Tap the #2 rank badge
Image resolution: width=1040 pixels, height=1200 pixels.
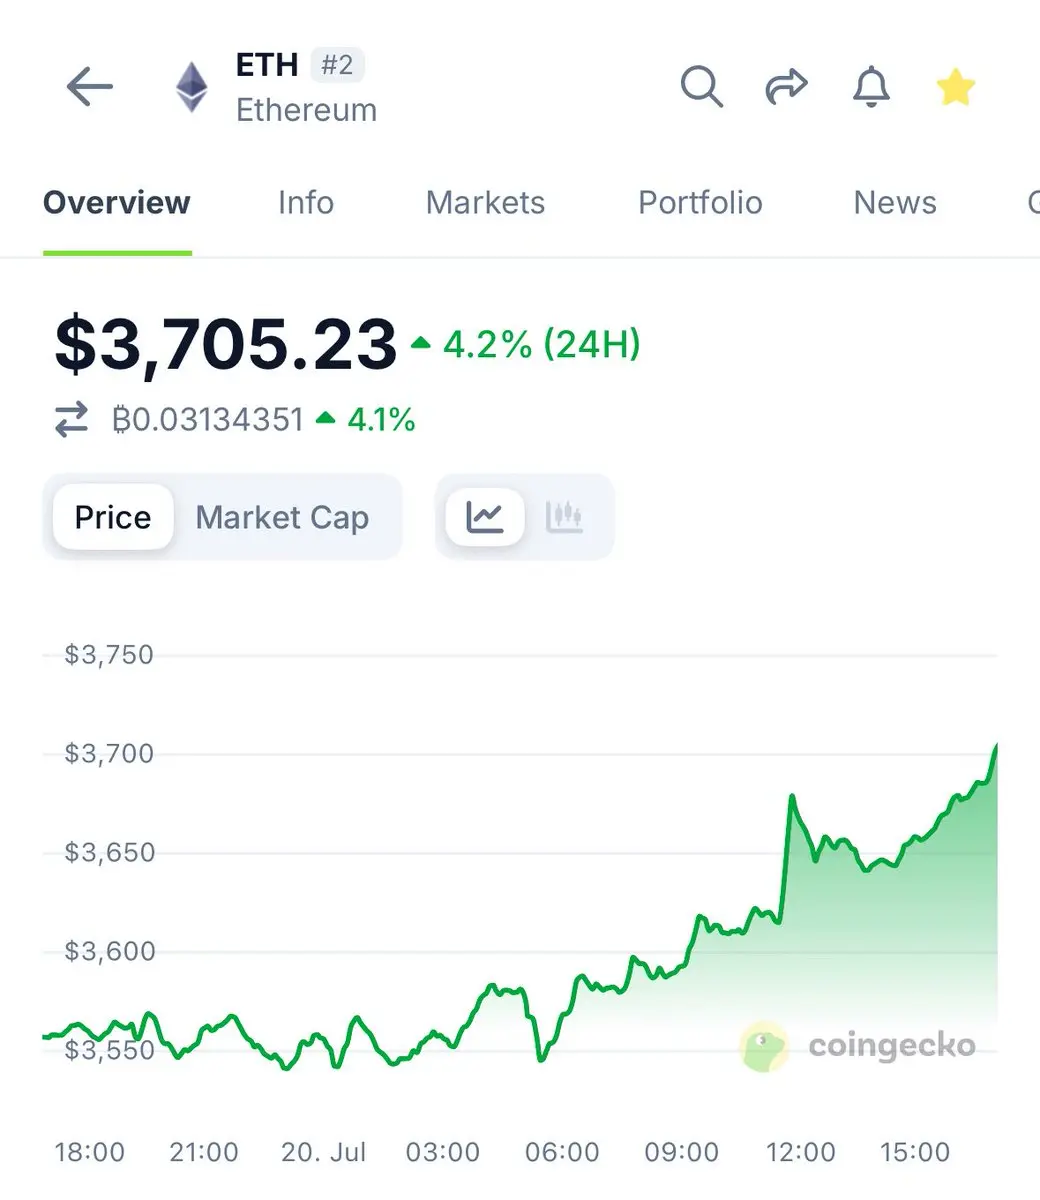pyautogui.click(x=337, y=66)
